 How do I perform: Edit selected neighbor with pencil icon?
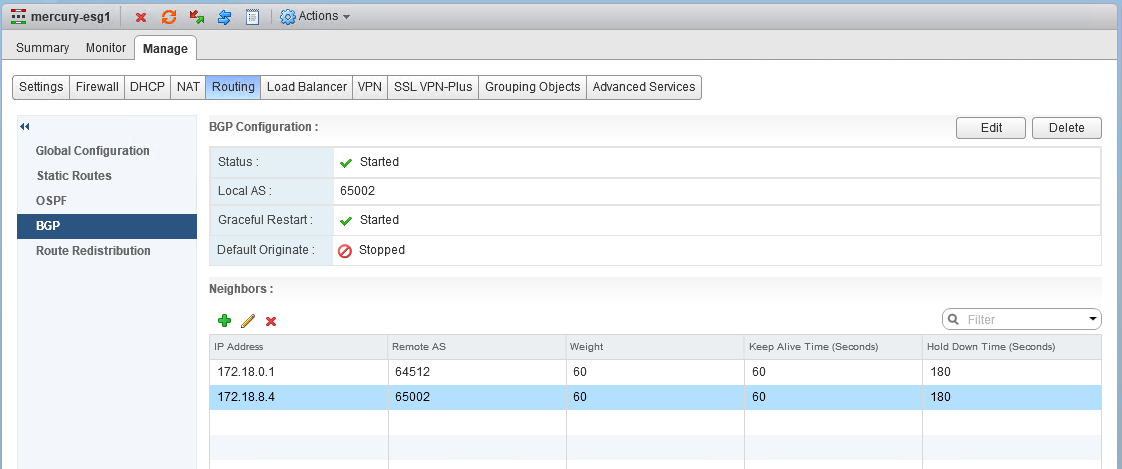tap(248, 321)
